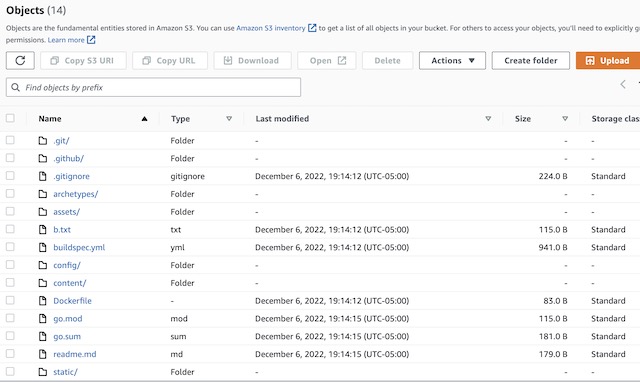The image size is (640, 382).
Task: Click the magnifier icon in search box
Action: (x=16, y=87)
